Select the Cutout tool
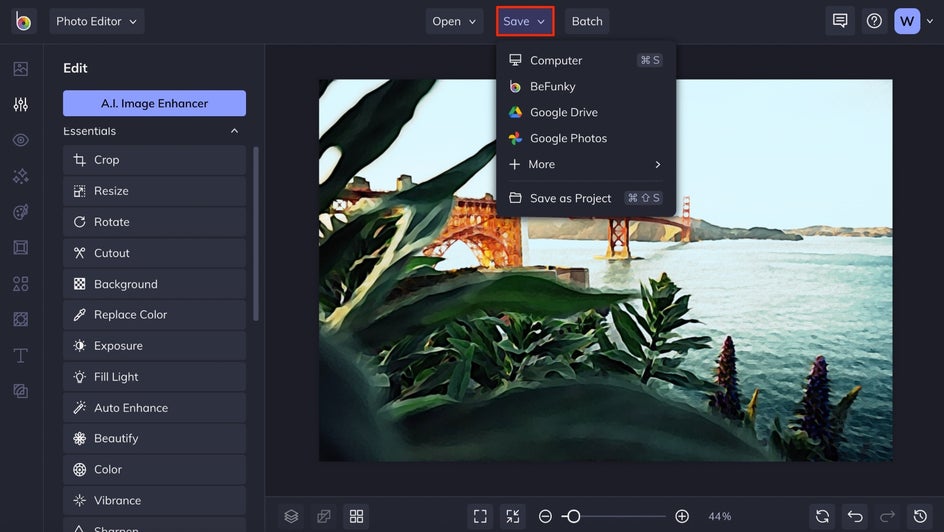Screen dimensions: 944x532 pyautogui.click(x=154, y=253)
